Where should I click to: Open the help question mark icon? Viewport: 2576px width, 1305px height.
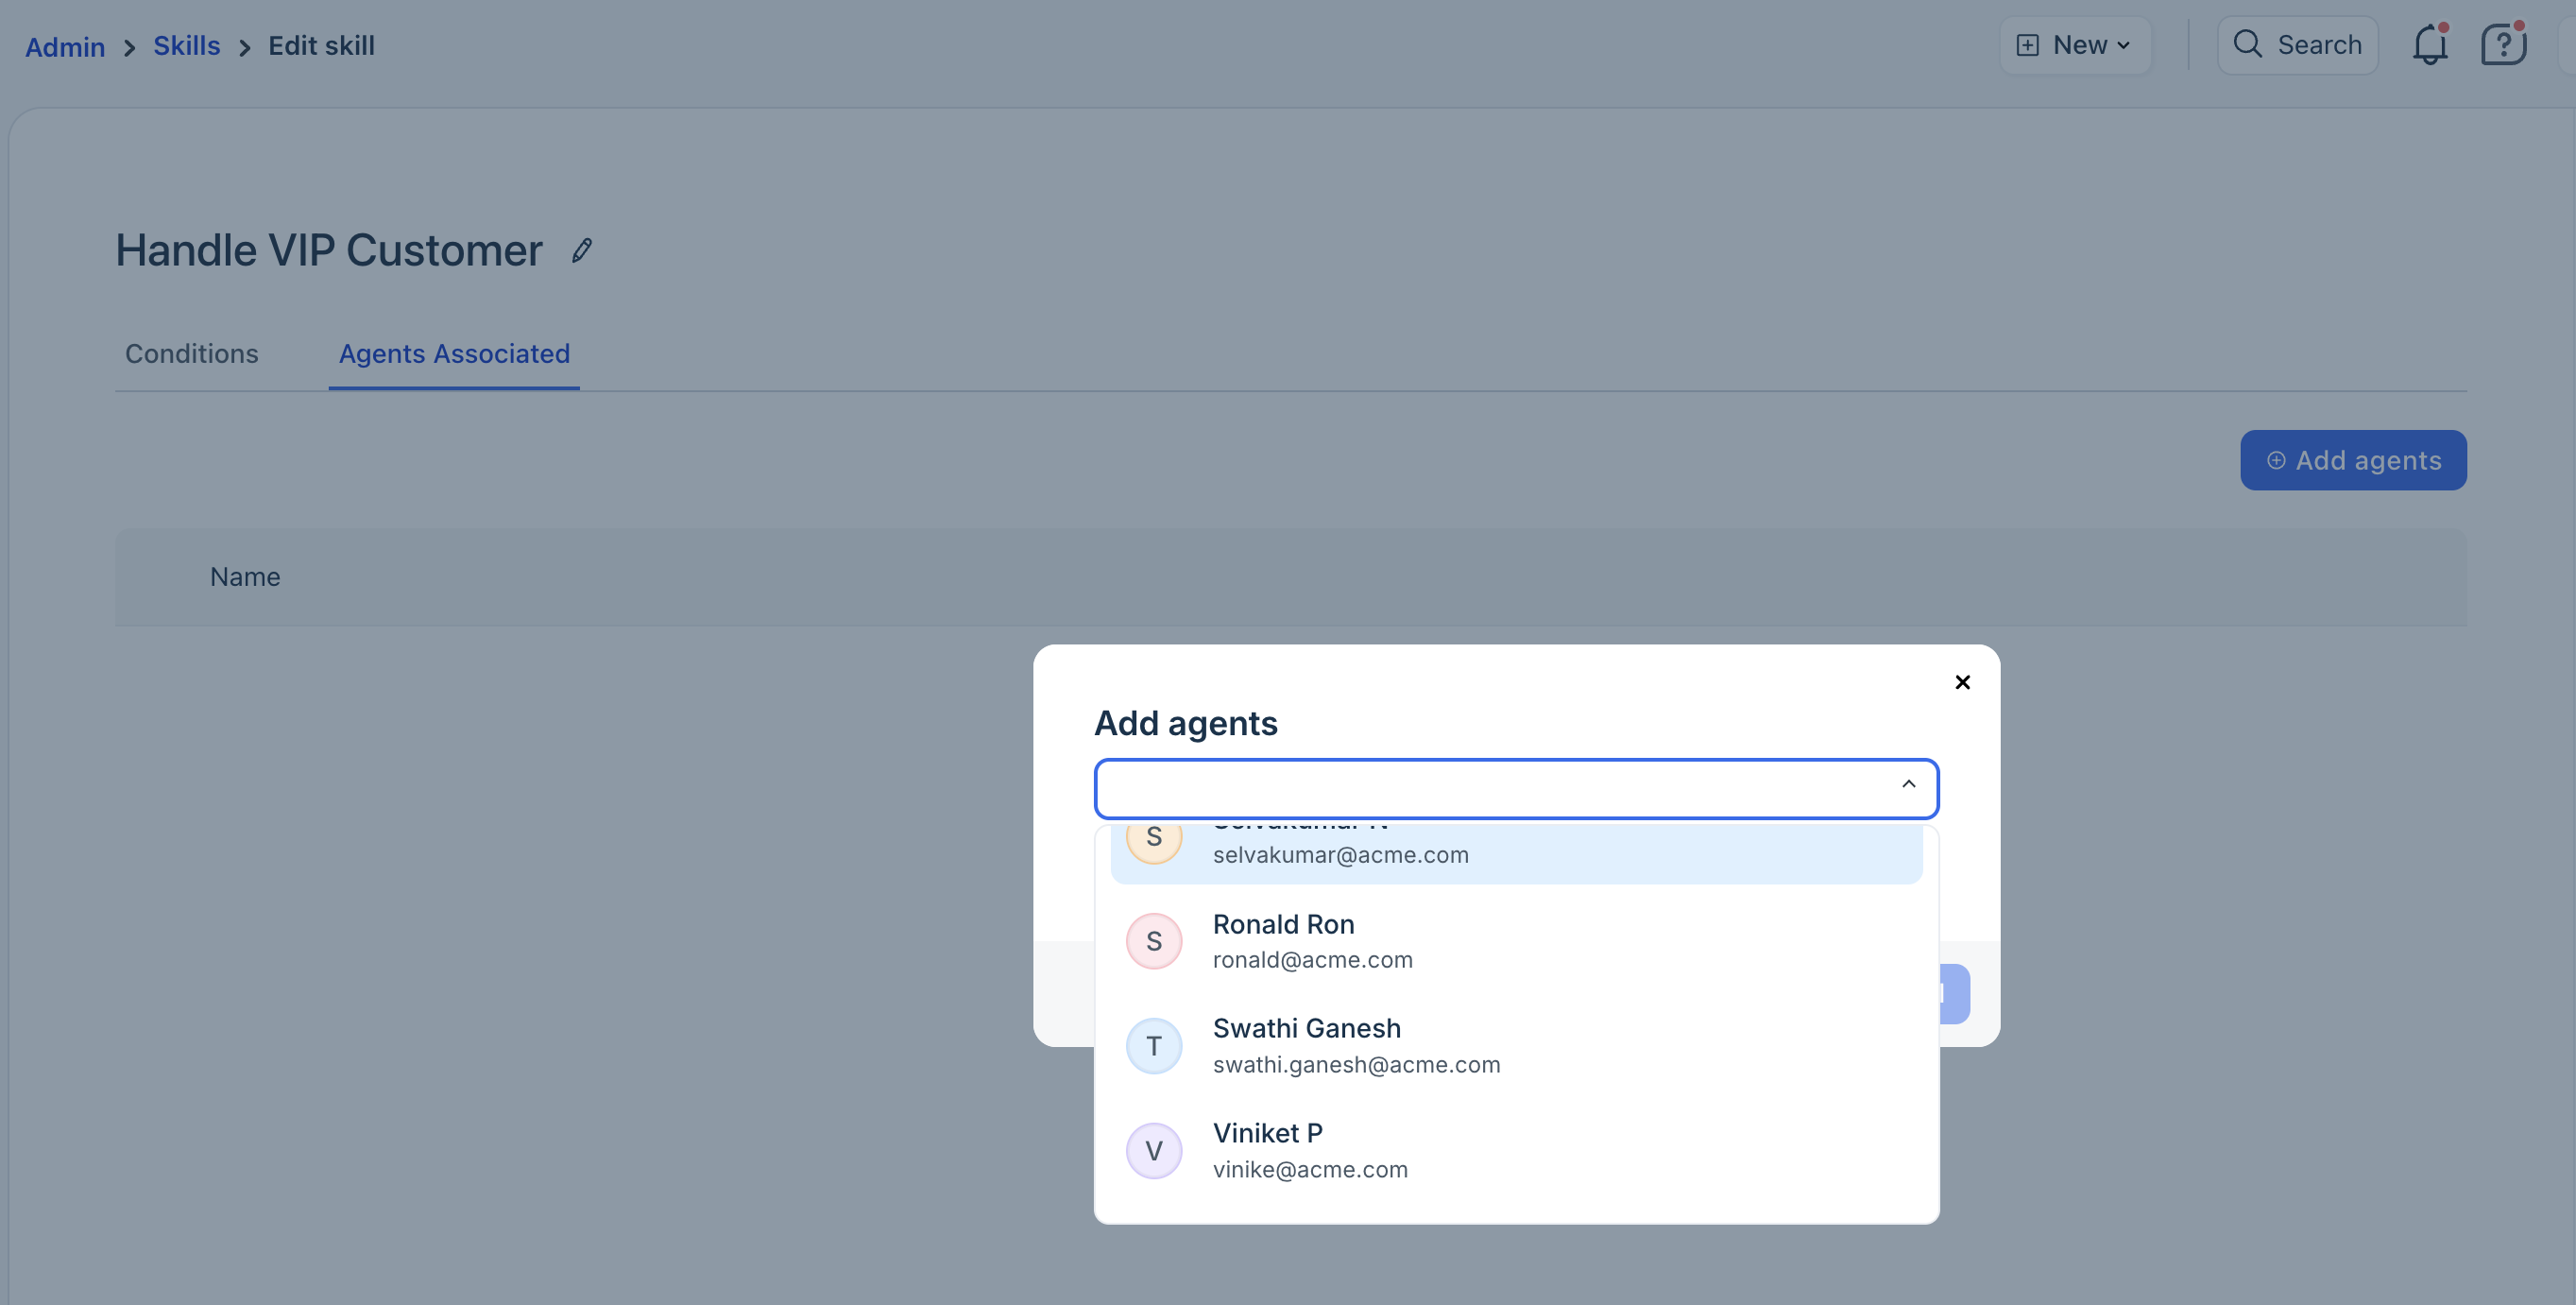pos(2503,46)
